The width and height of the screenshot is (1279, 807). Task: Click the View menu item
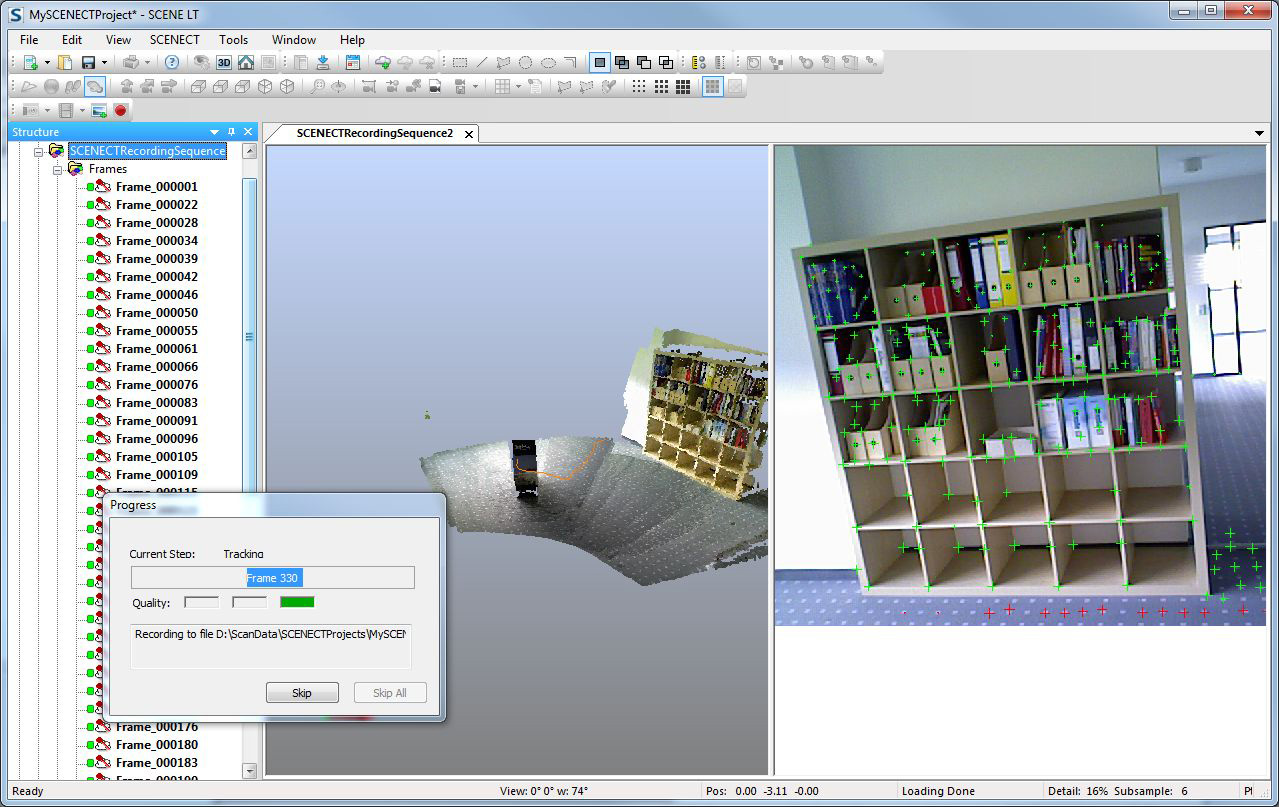coord(118,40)
